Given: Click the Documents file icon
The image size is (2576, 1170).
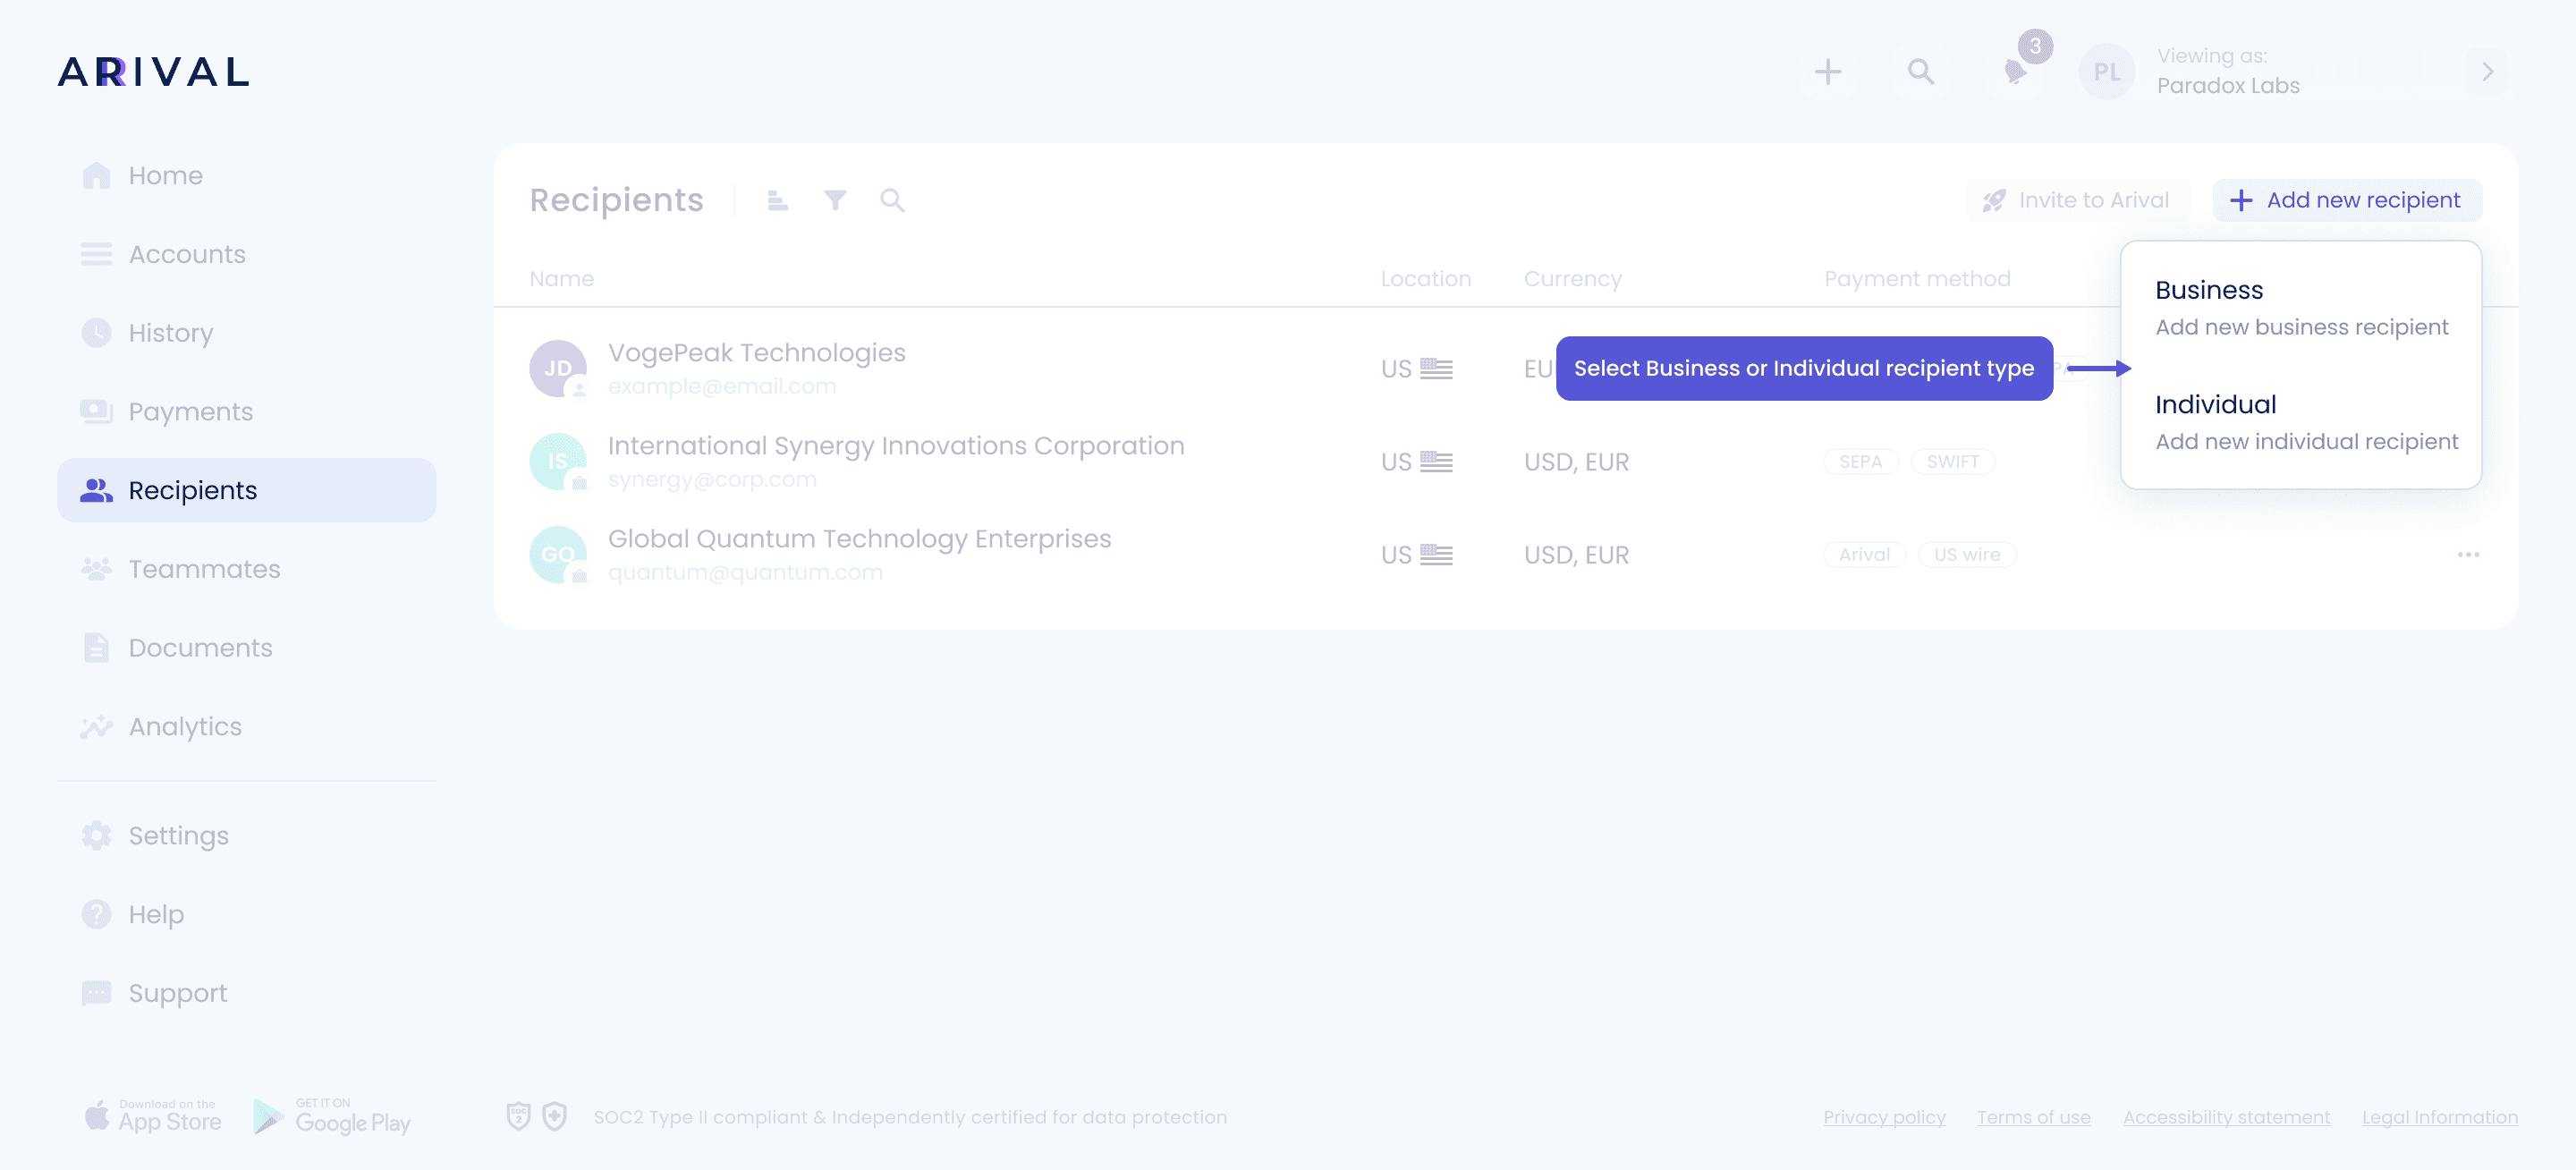Looking at the screenshot, I should point(96,648).
